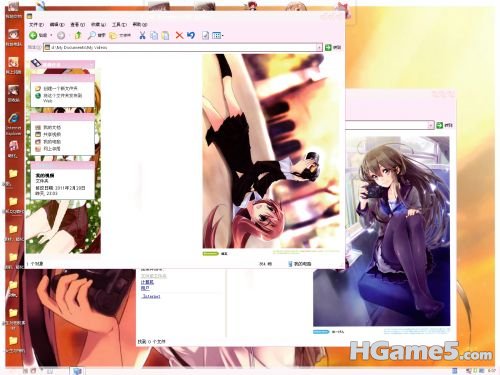Screen dimensions: 500x375
Task: Expand the back window address dropdown arrow
Action: click(x=431, y=125)
